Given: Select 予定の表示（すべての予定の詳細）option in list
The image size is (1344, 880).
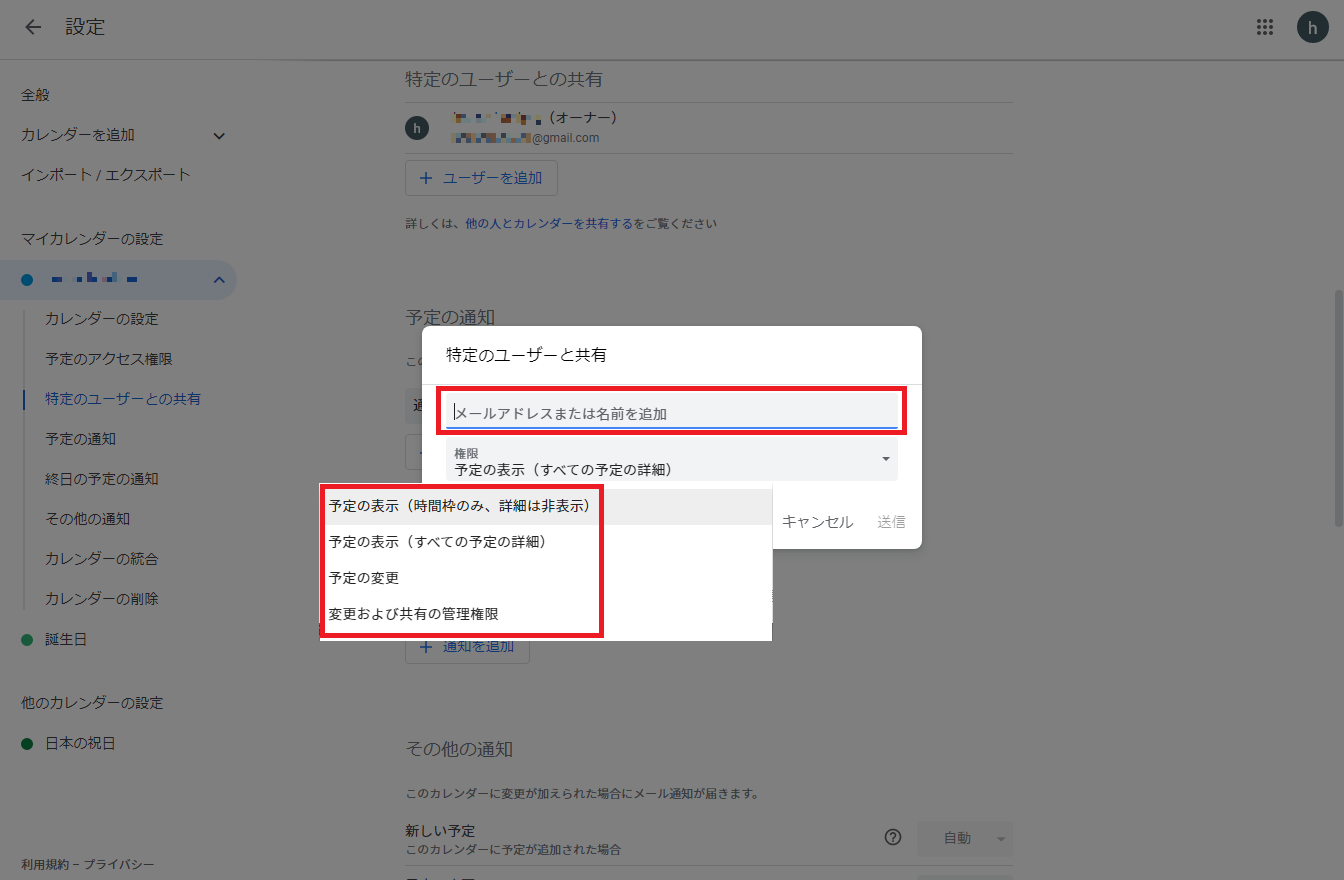Looking at the screenshot, I should [437, 542].
